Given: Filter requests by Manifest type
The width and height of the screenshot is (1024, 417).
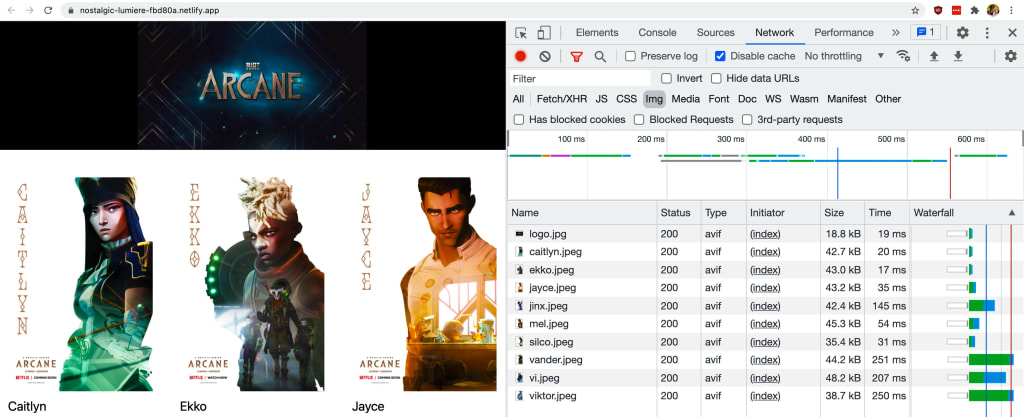Looking at the screenshot, I should 847,99.
